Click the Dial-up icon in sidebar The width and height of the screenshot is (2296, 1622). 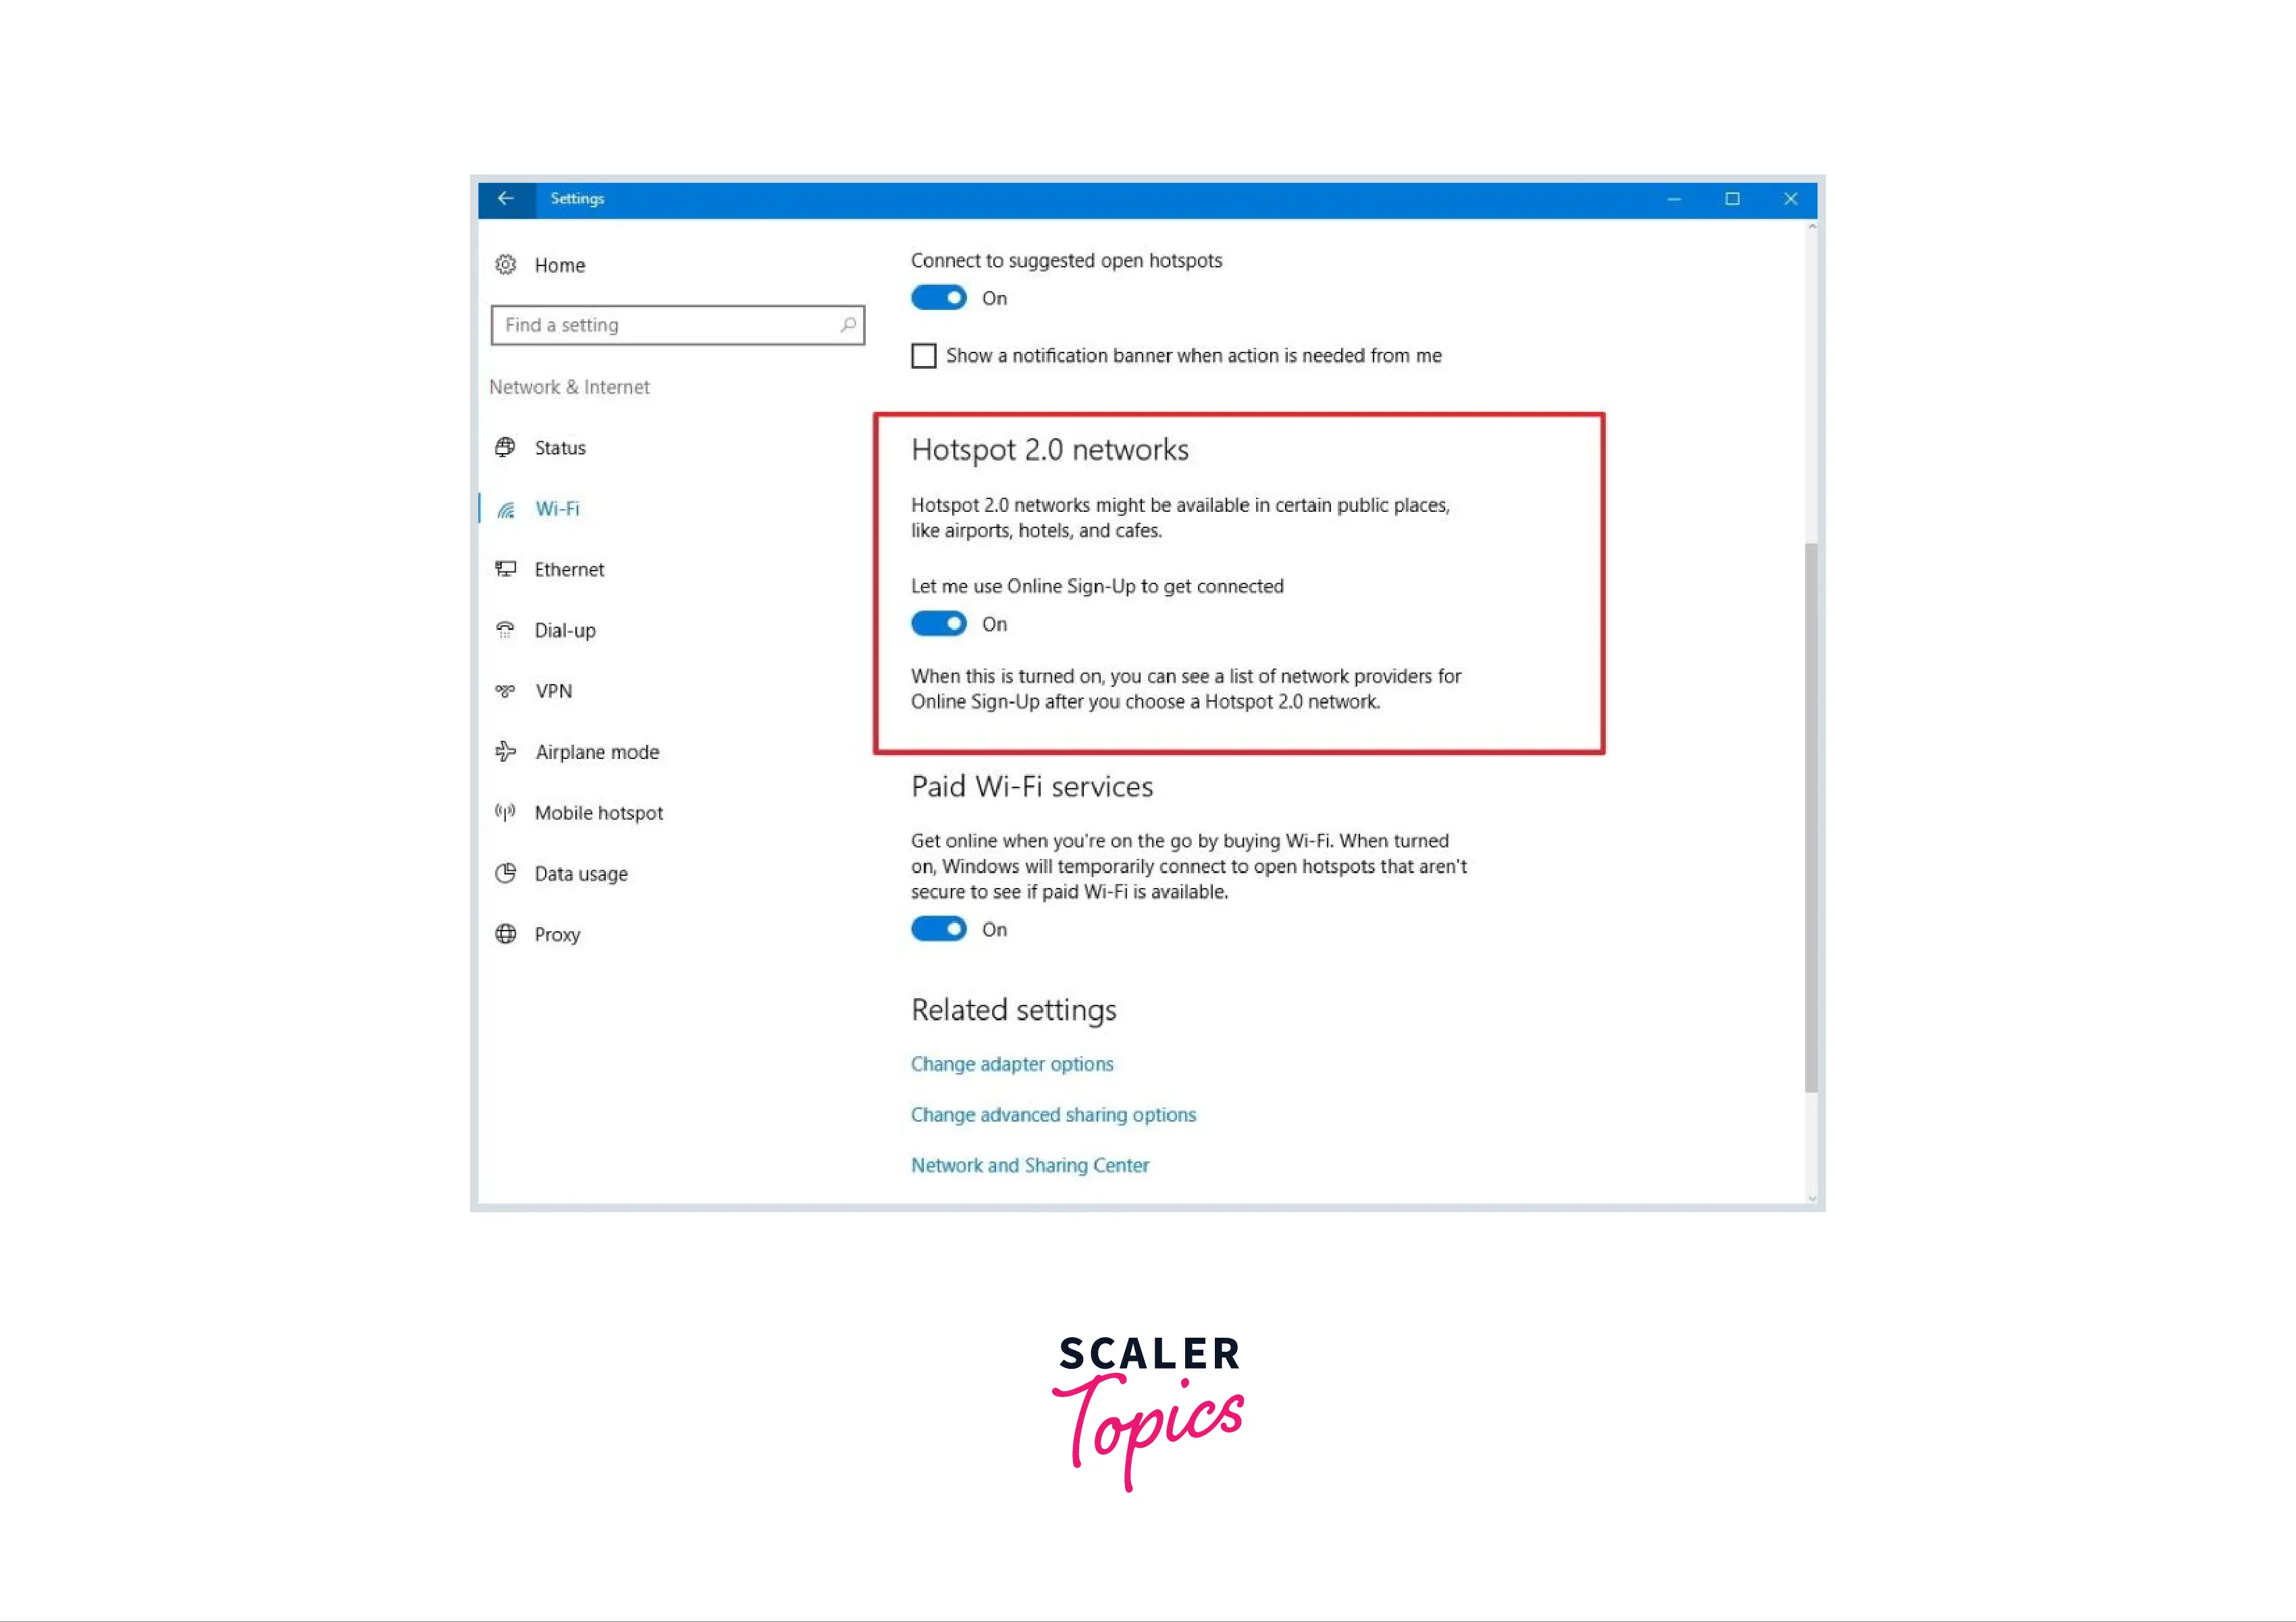point(507,629)
